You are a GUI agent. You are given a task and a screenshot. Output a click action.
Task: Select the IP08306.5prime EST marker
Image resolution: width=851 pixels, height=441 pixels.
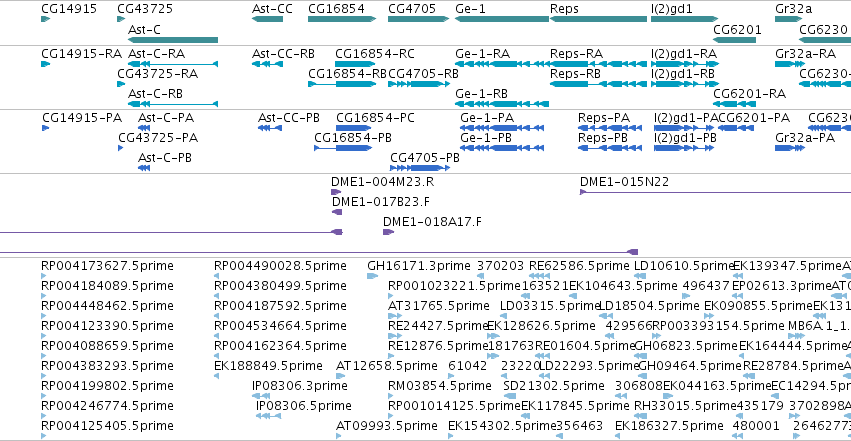pos(269,416)
